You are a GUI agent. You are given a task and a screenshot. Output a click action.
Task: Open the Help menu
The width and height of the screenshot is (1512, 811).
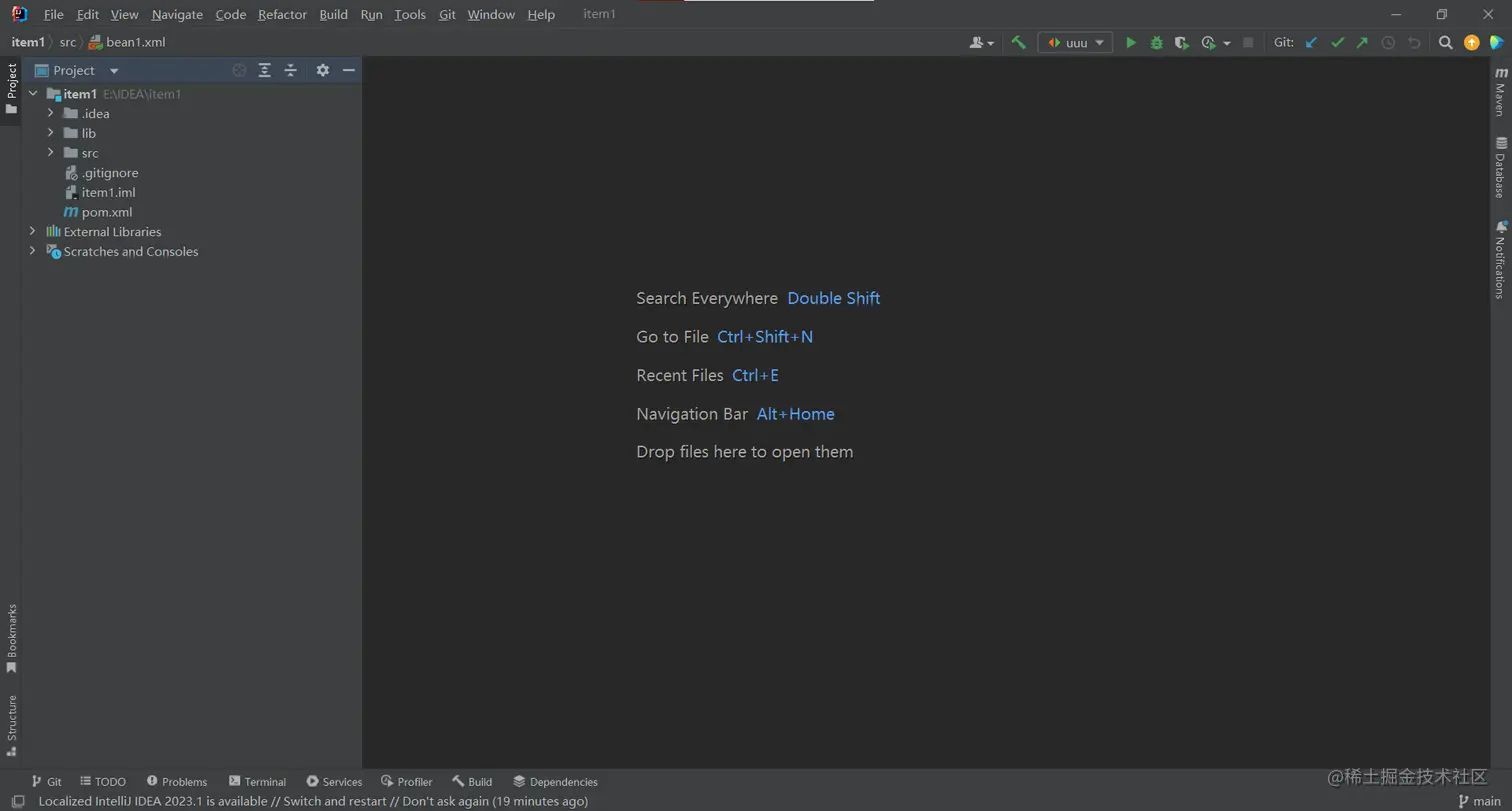click(x=541, y=14)
